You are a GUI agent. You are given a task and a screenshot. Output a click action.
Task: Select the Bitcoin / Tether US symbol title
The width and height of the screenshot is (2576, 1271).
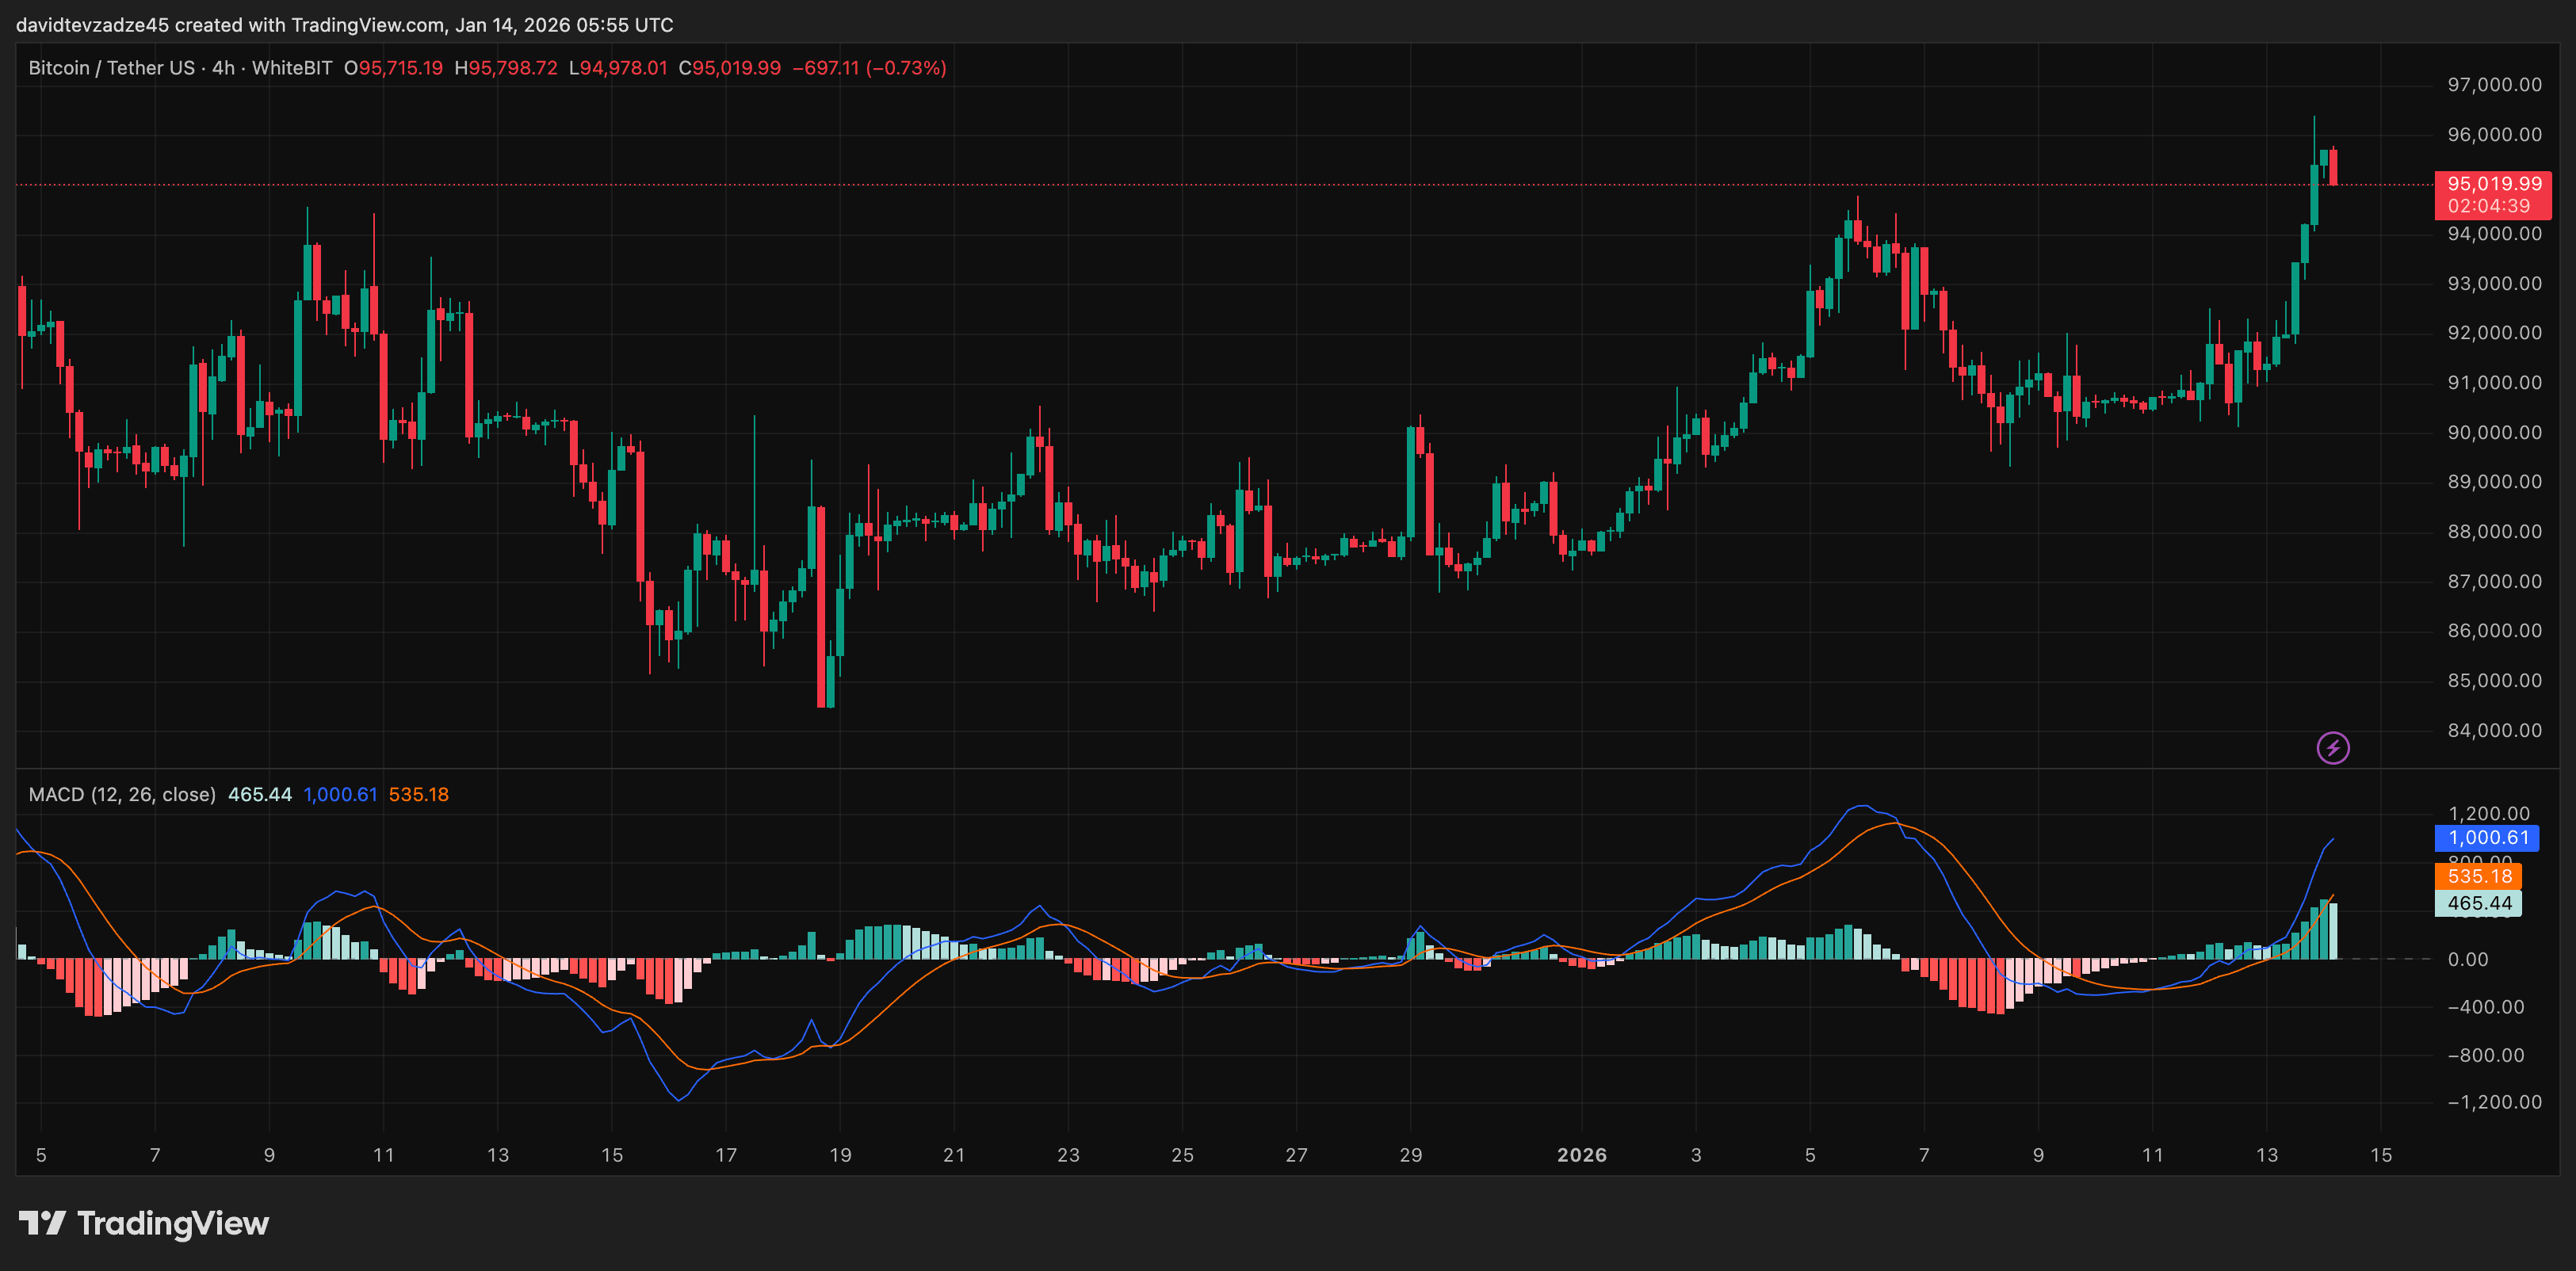[111, 68]
